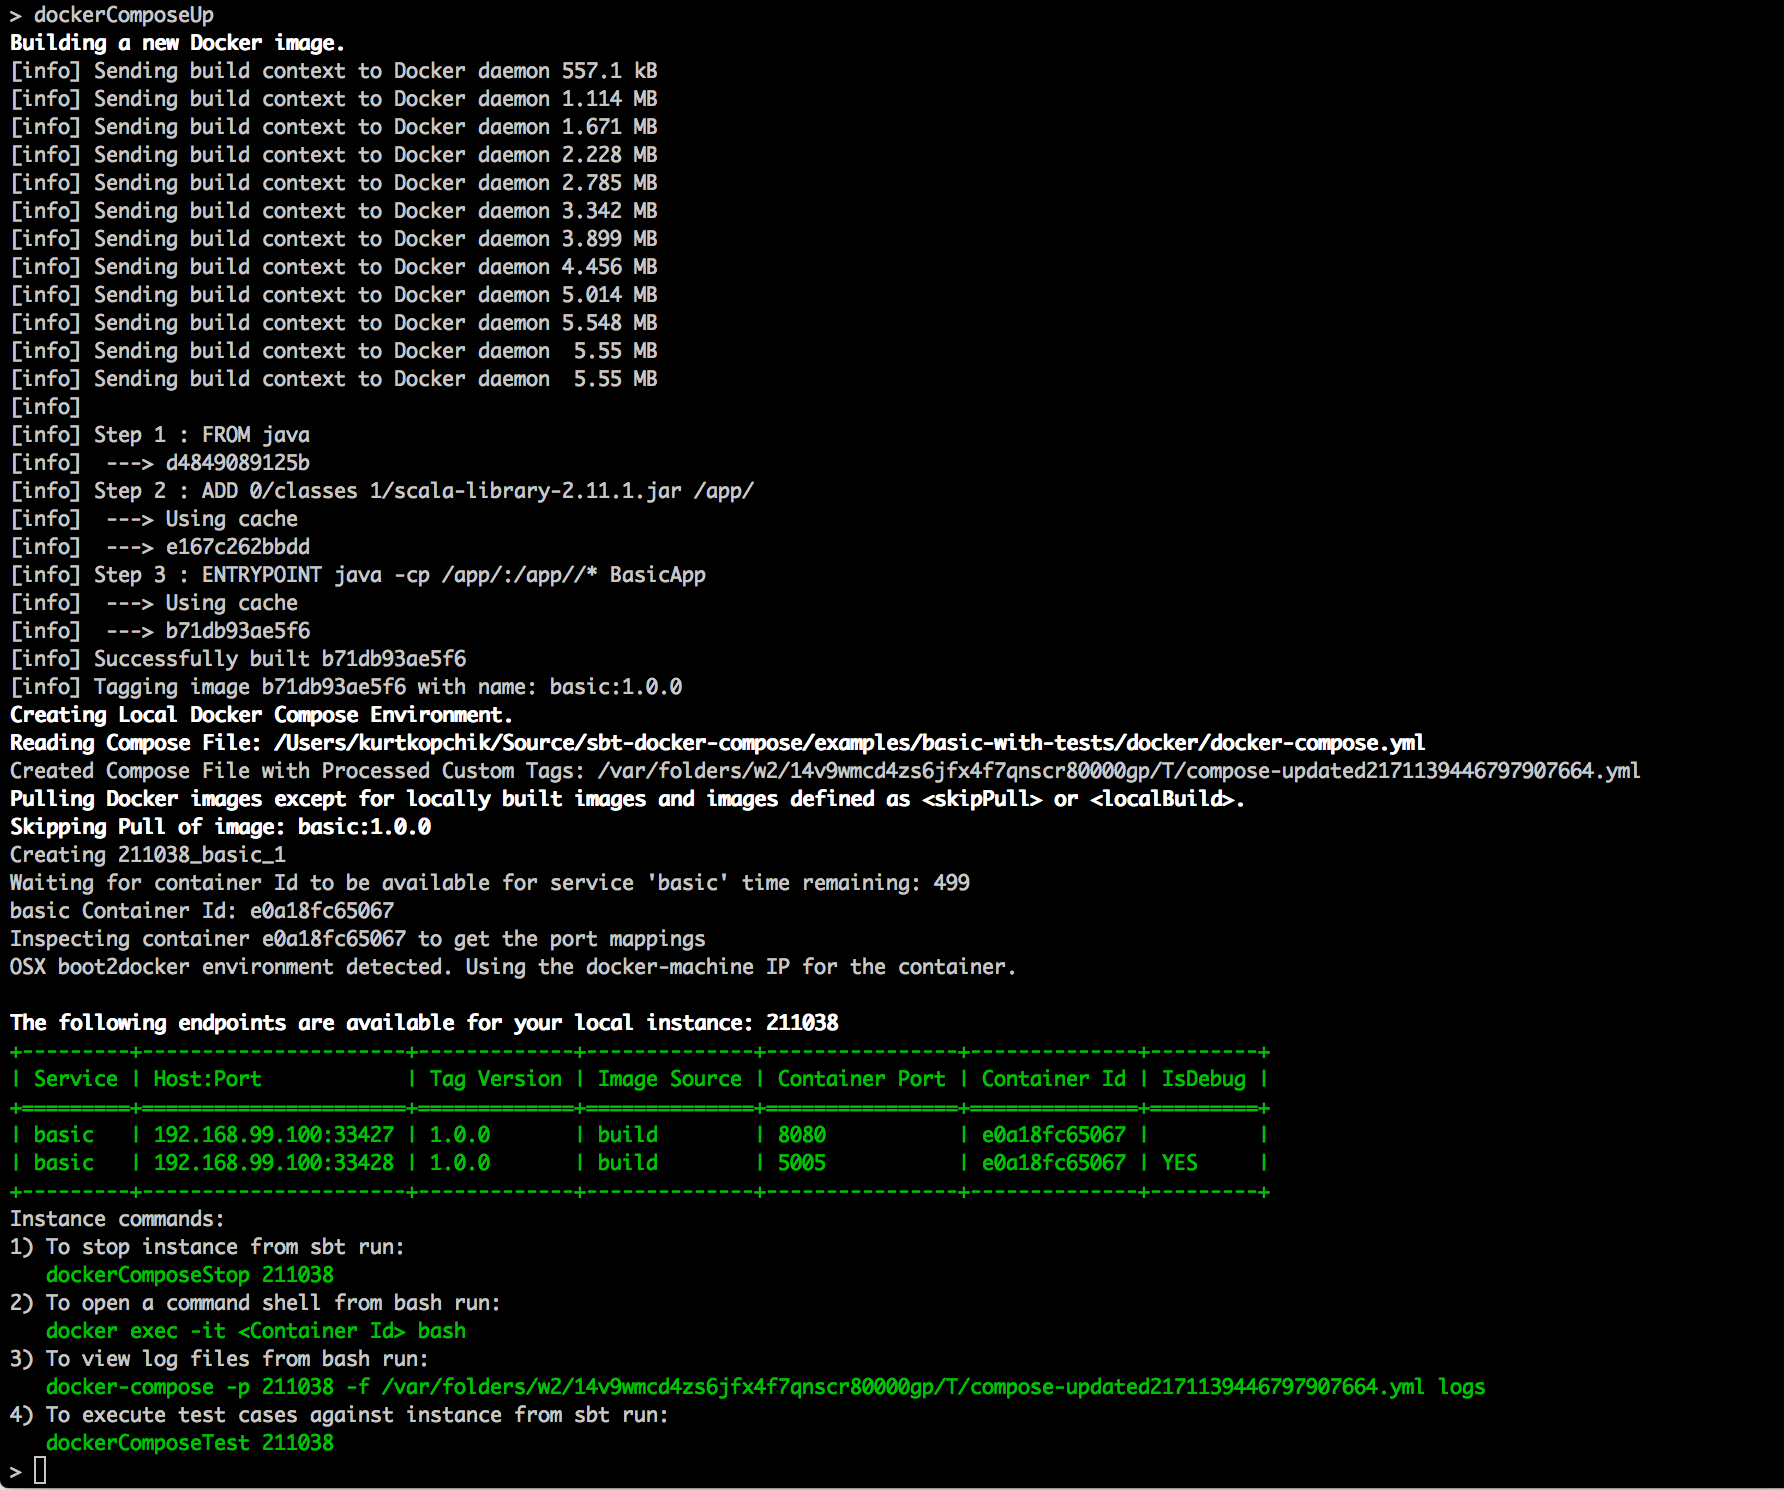Click the docker-compose.yml path in Reading Compose File

[848, 743]
